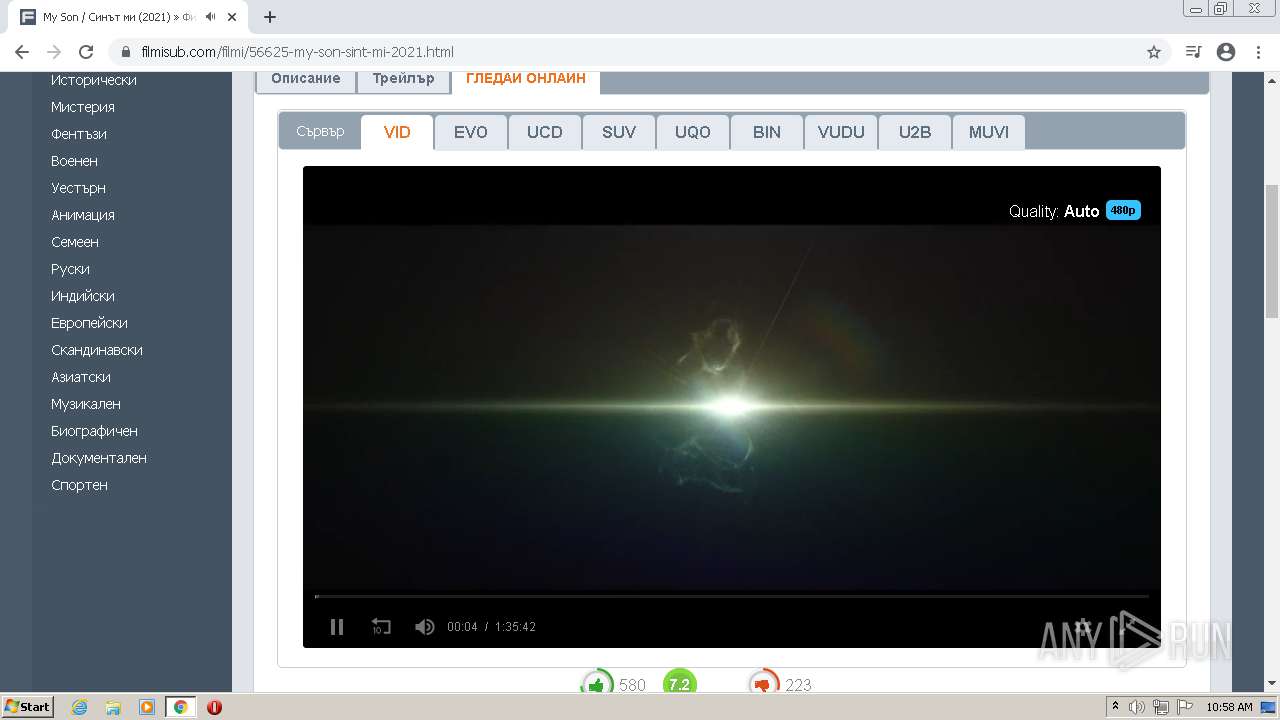Open file explorer folder in taskbar
This screenshot has height=720, width=1280.
coord(113,707)
